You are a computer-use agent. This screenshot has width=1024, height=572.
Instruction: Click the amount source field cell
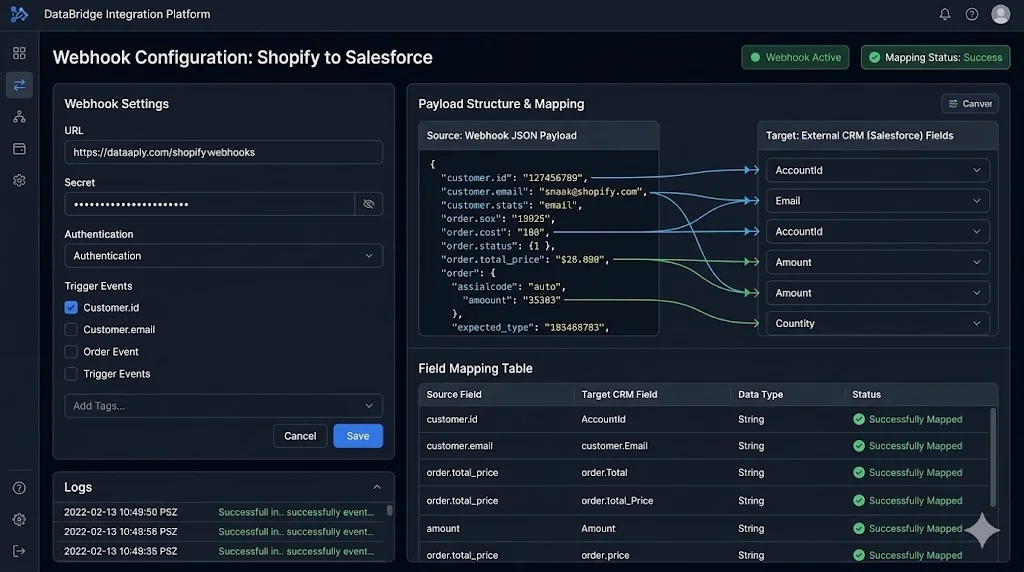pyautogui.click(x=443, y=528)
